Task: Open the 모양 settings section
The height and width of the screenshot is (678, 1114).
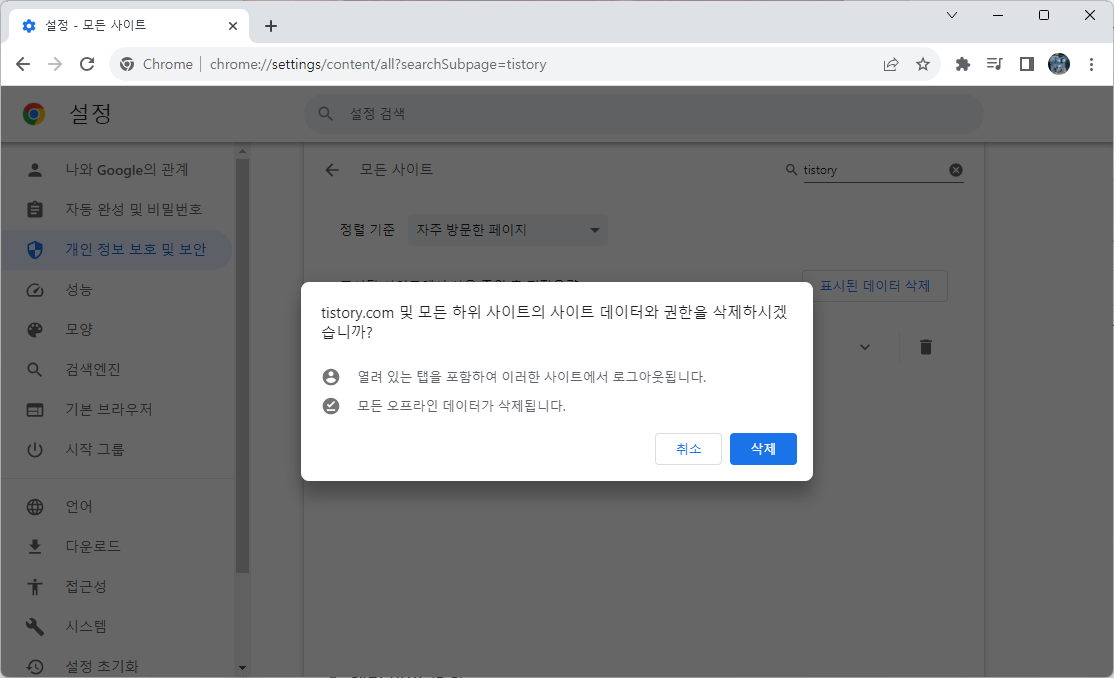Action: [x=117, y=330]
